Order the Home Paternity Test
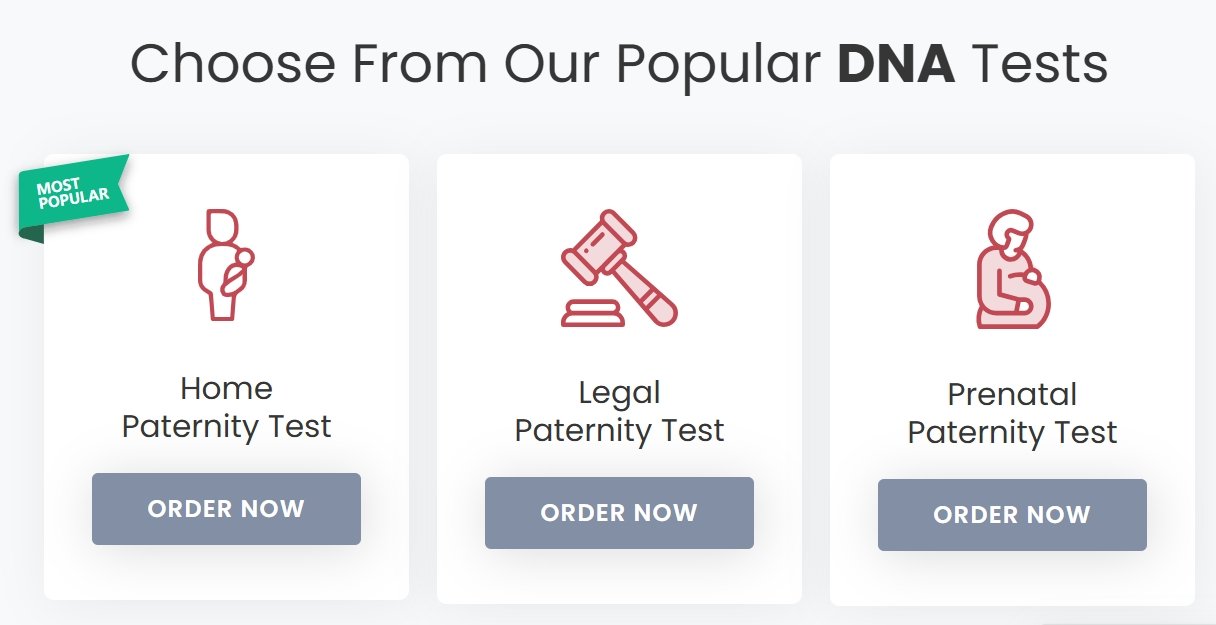1216x625 pixels. pyautogui.click(x=226, y=509)
